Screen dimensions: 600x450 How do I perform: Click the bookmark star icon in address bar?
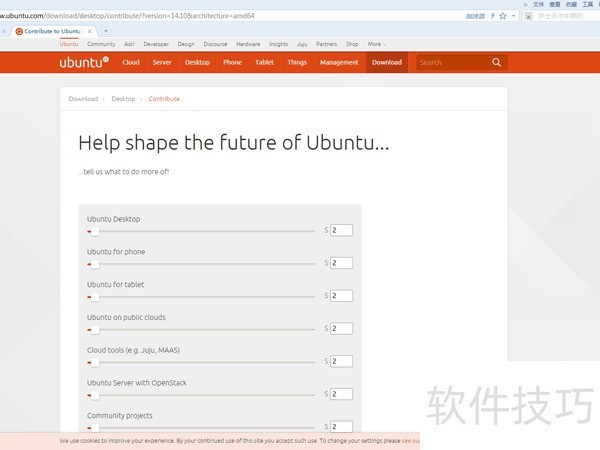point(503,16)
